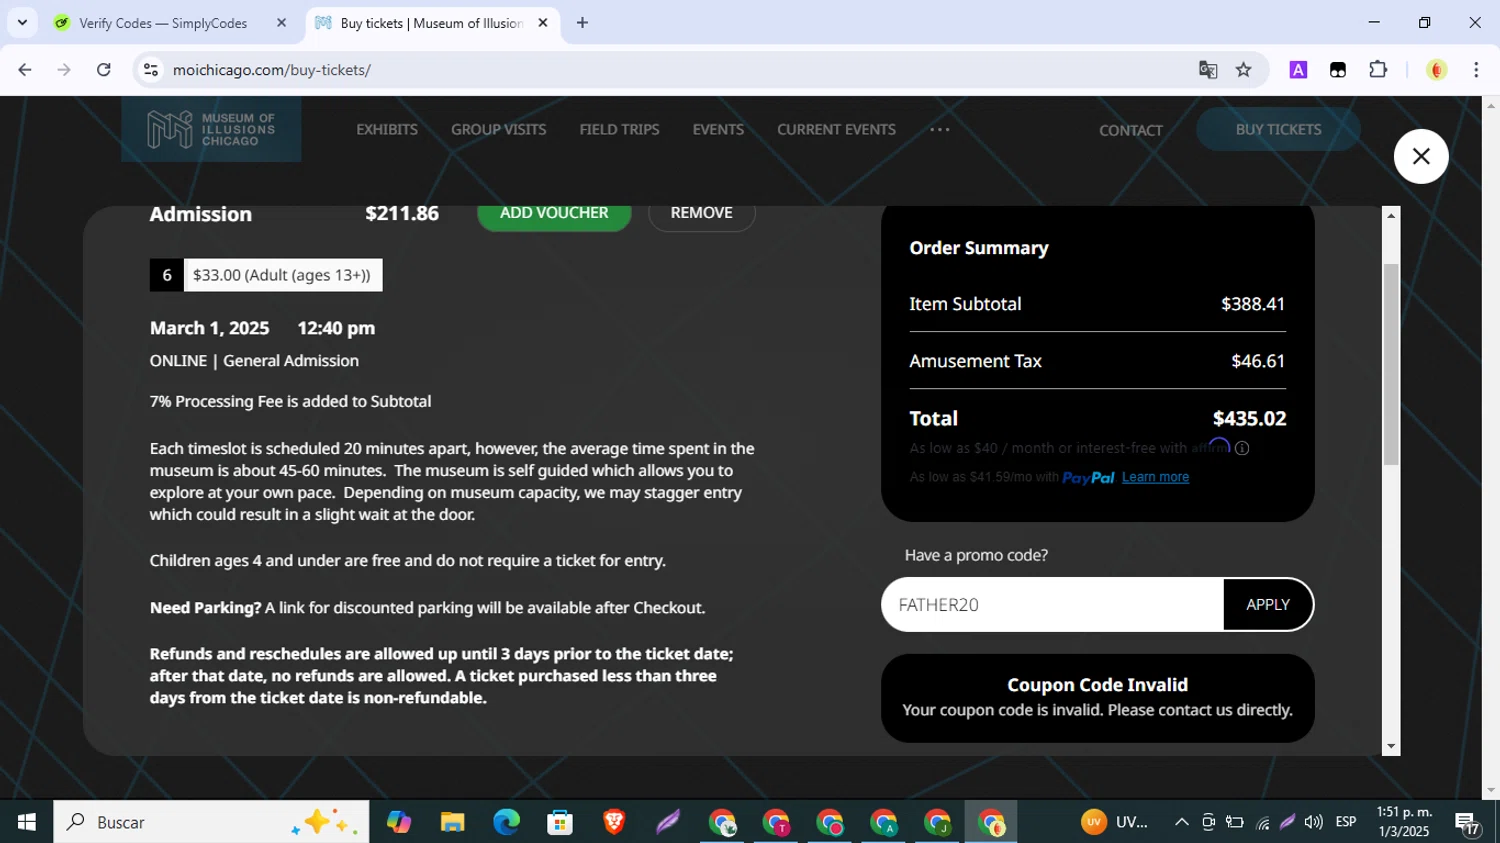Open Chrome's three-dot menu
Screen dimensions: 1500x843
click(1476, 70)
